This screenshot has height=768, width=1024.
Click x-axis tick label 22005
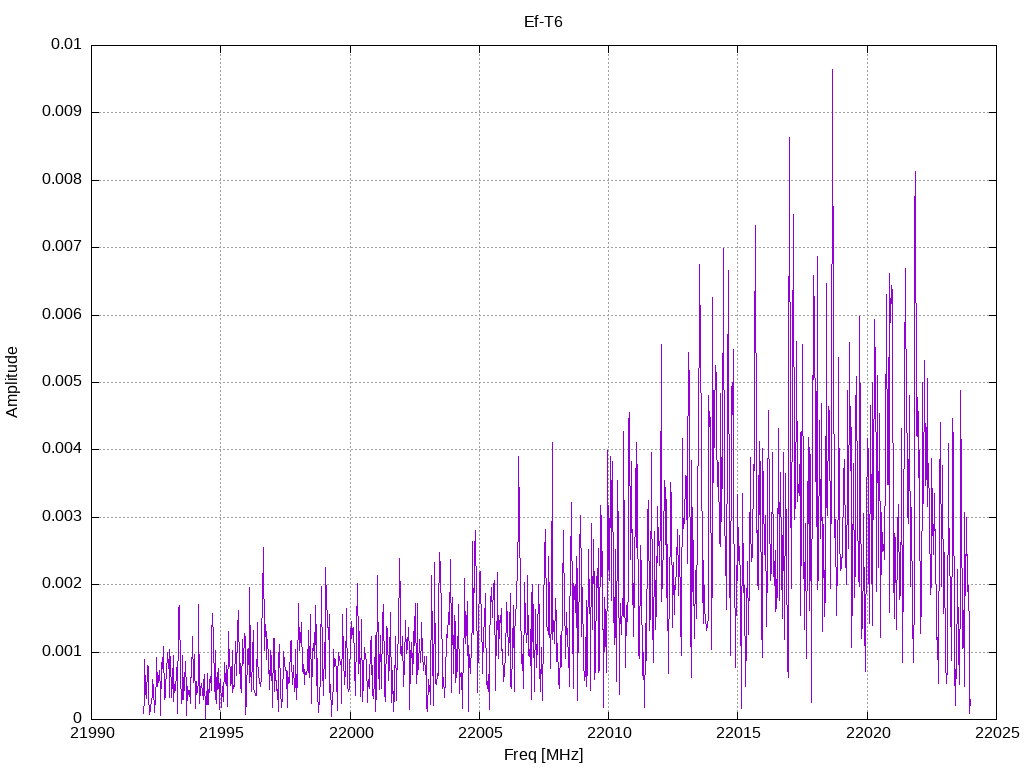coord(479,733)
